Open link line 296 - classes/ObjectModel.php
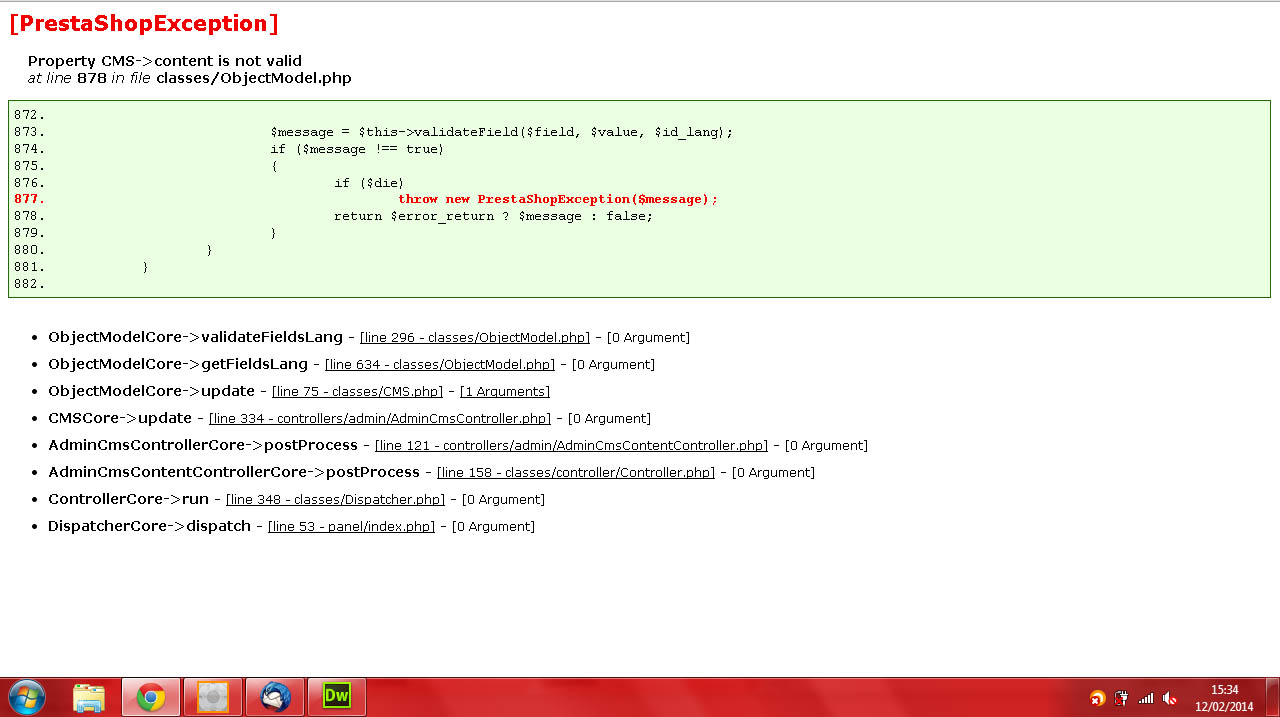The image size is (1280, 717). tap(475, 338)
